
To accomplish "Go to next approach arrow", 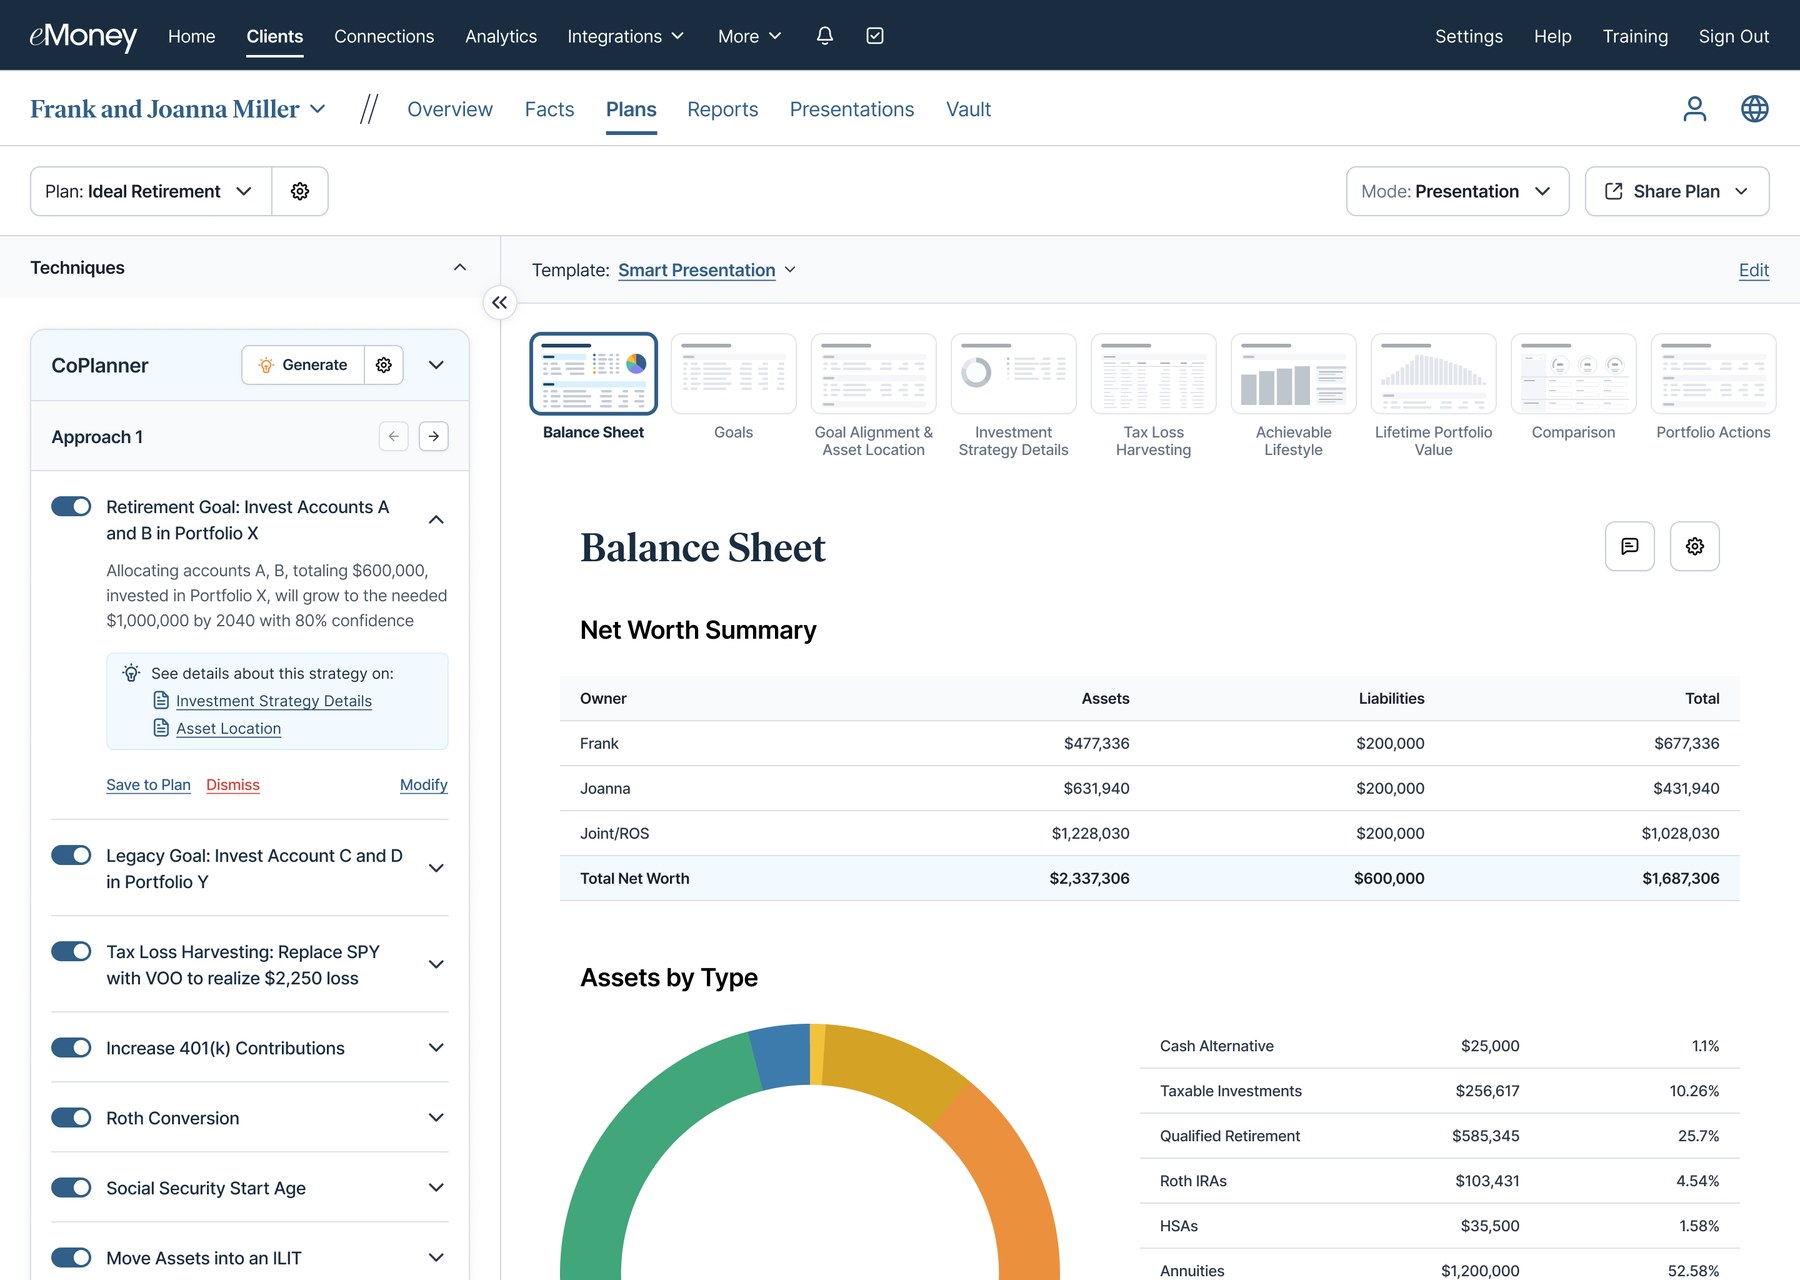I will [x=434, y=436].
